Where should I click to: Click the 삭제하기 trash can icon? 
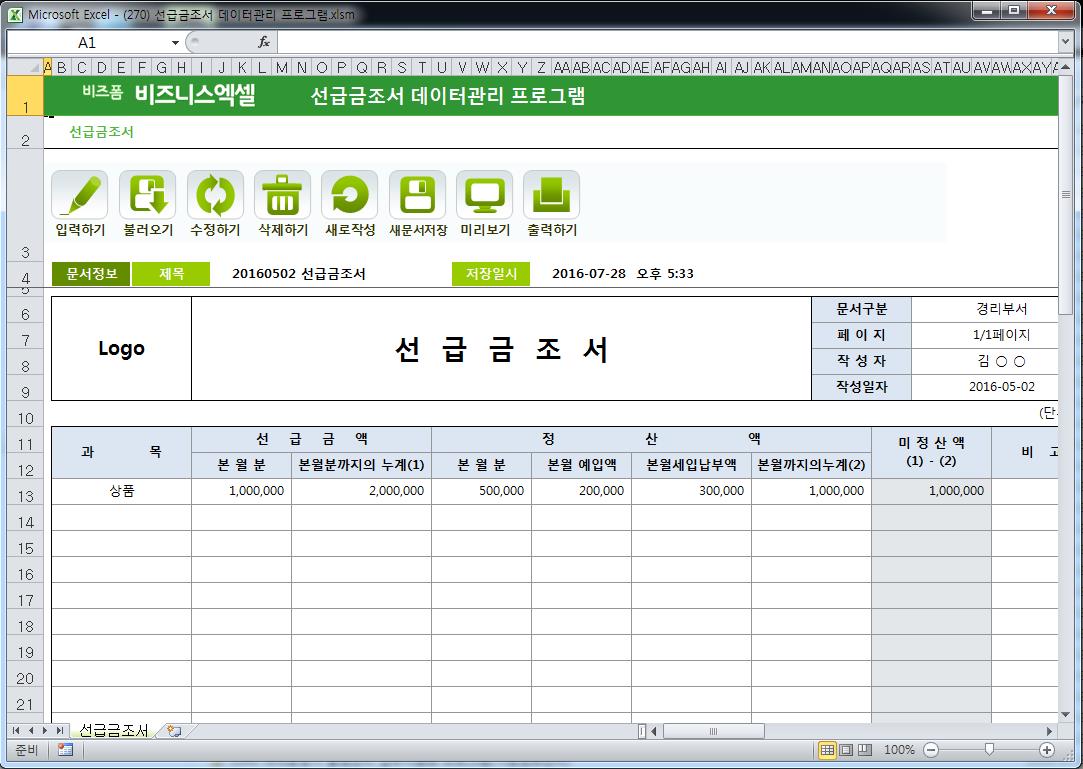(x=283, y=195)
